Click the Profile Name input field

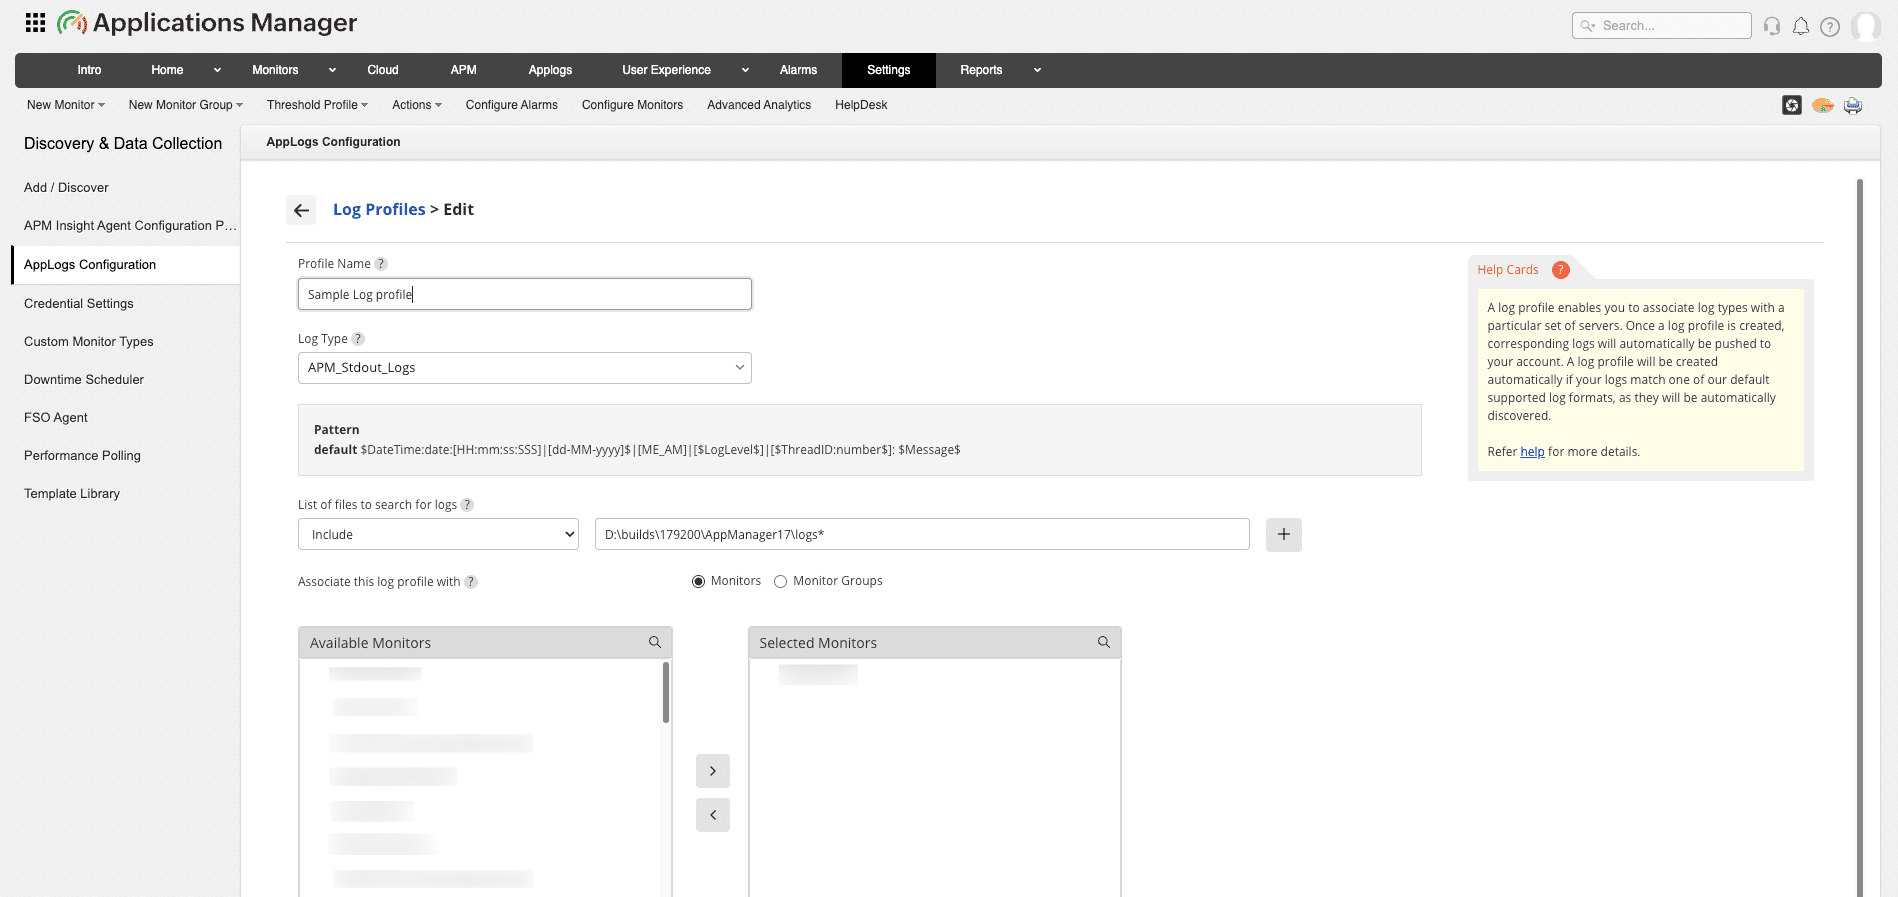[x=525, y=294]
